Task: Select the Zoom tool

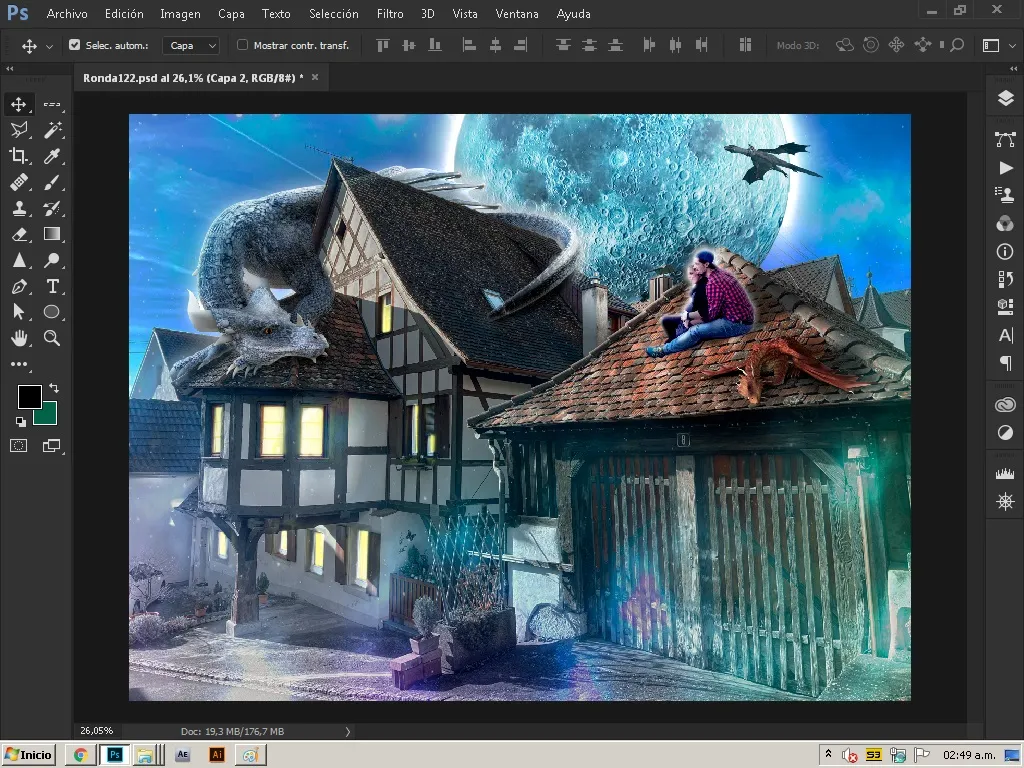Action: (x=52, y=338)
